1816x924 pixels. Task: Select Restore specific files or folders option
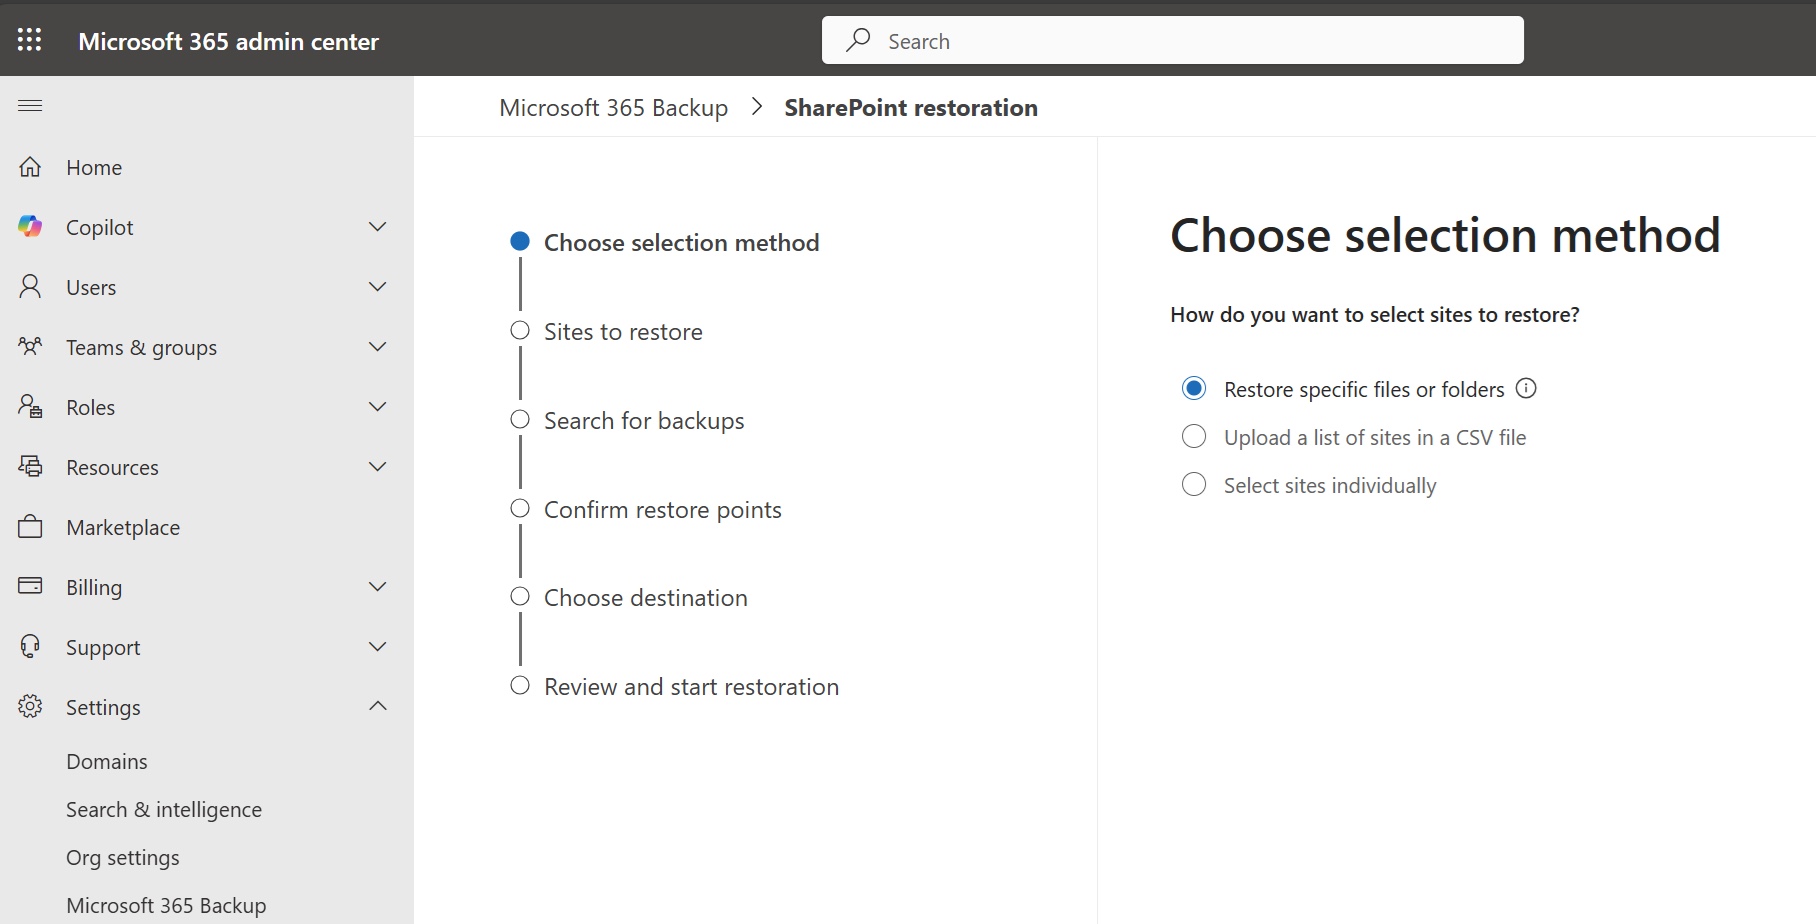click(1194, 389)
